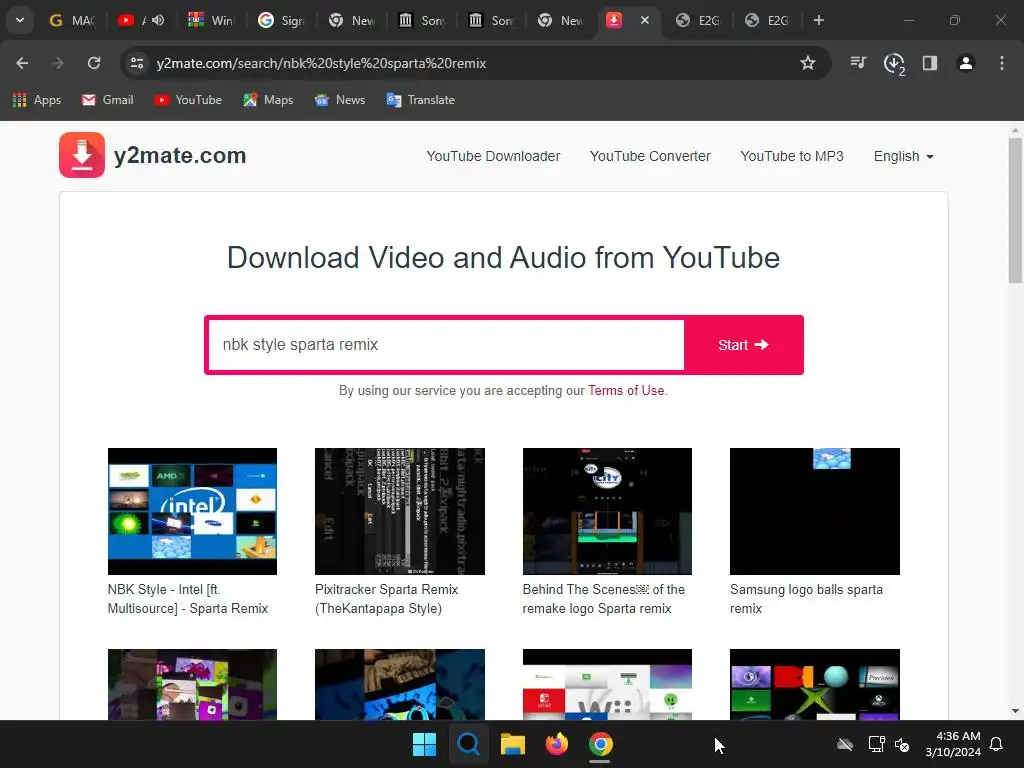Open File Explorer from taskbar
The height and width of the screenshot is (768, 1024).
(x=513, y=744)
